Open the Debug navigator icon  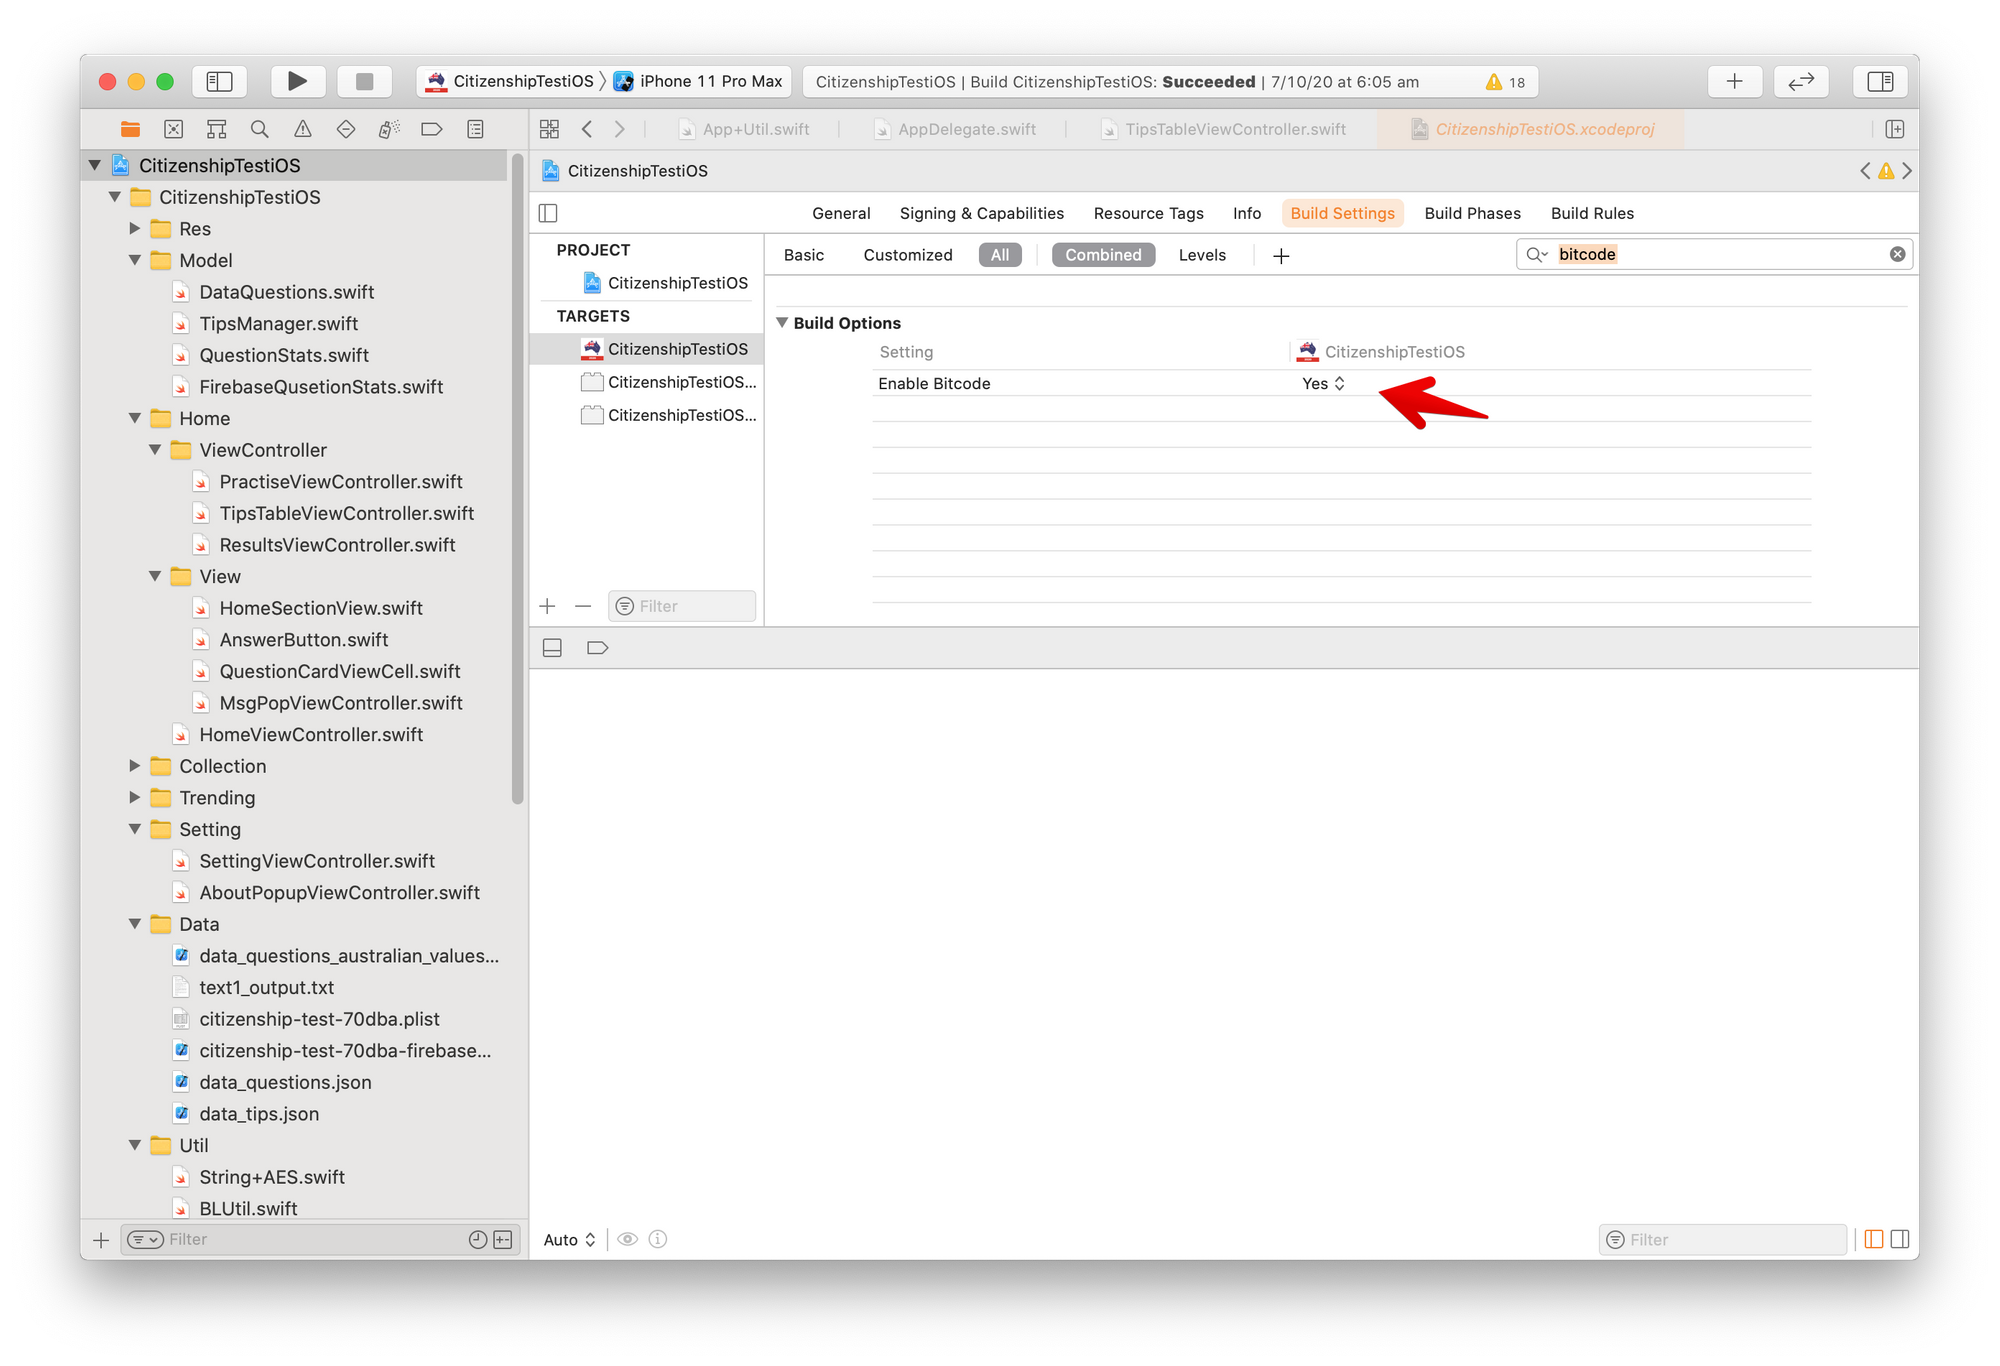click(x=389, y=129)
